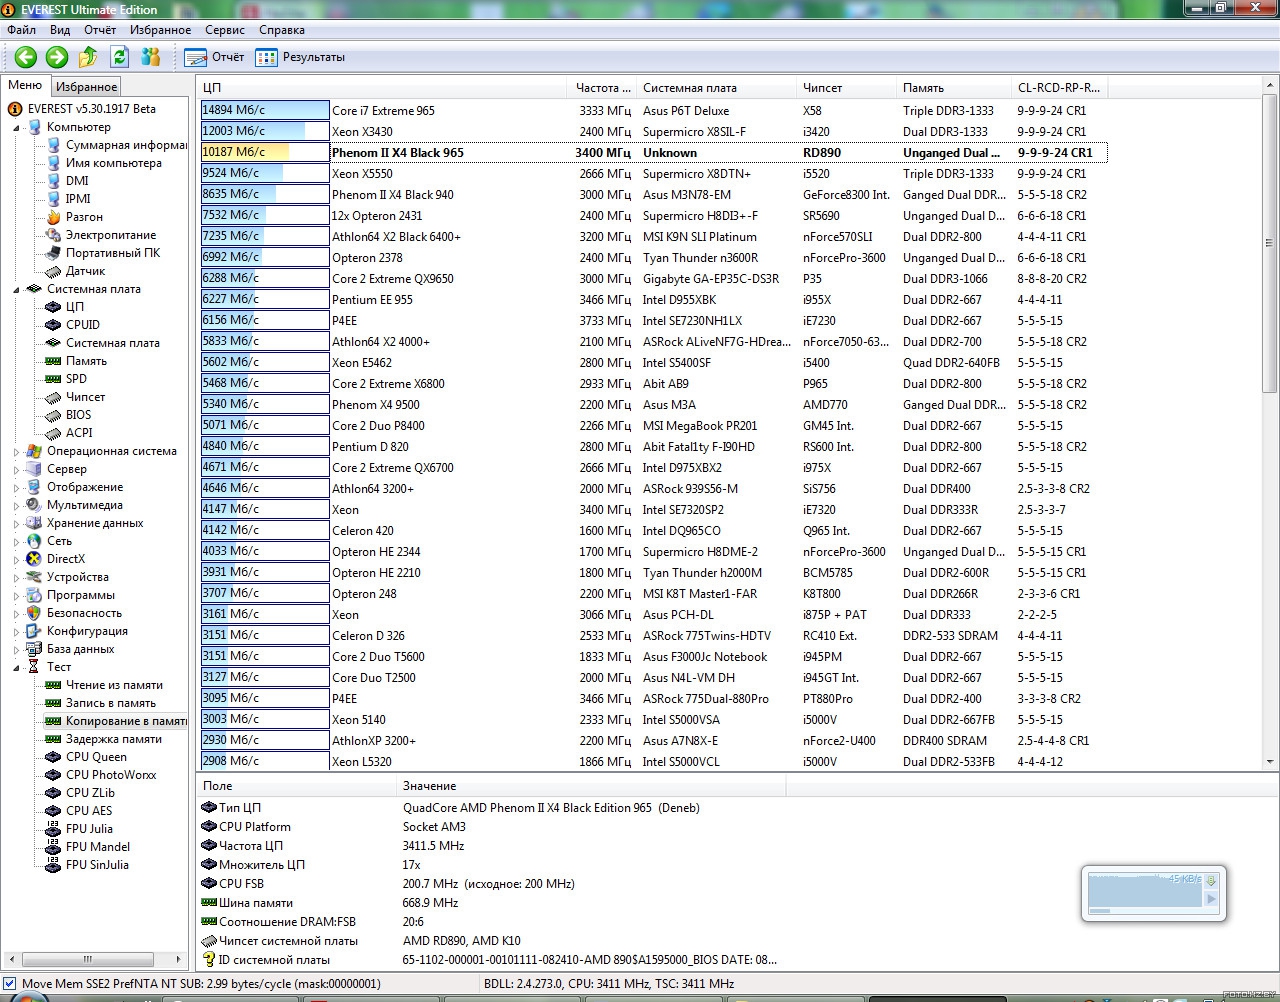Expand the Сервер tree node
The image size is (1280, 1002).
pyautogui.click(x=16, y=470)
